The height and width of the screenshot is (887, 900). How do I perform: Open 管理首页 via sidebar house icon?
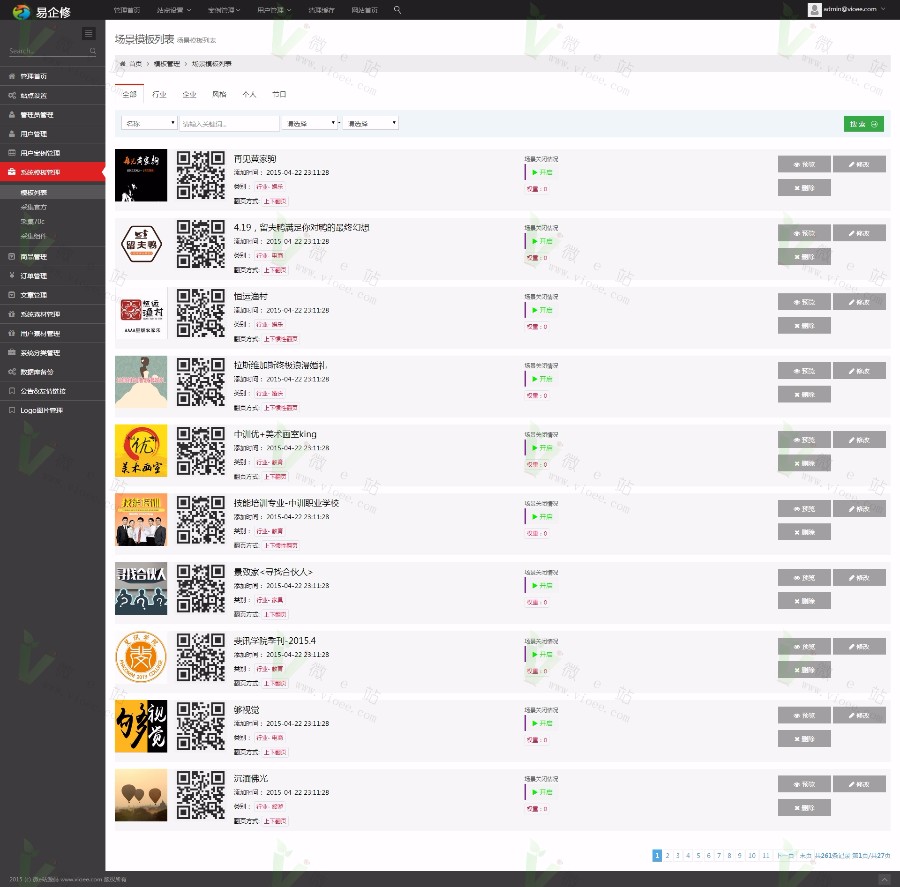[52, 76]
